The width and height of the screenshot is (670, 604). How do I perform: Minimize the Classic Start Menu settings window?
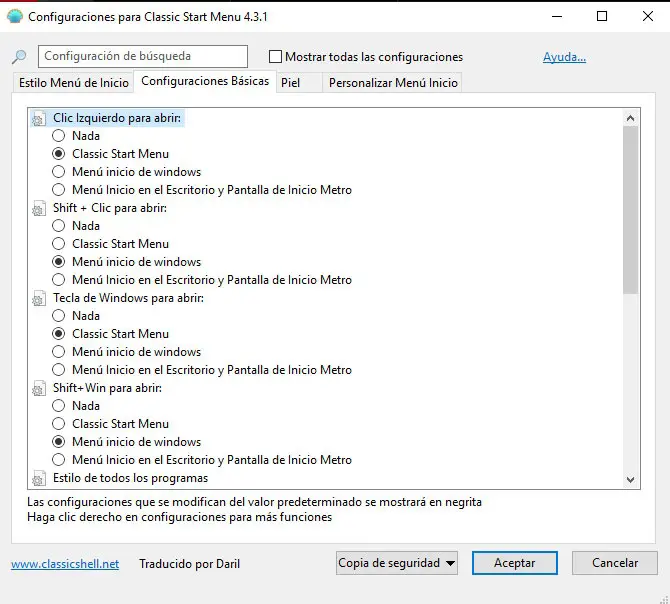coord(557,16)
